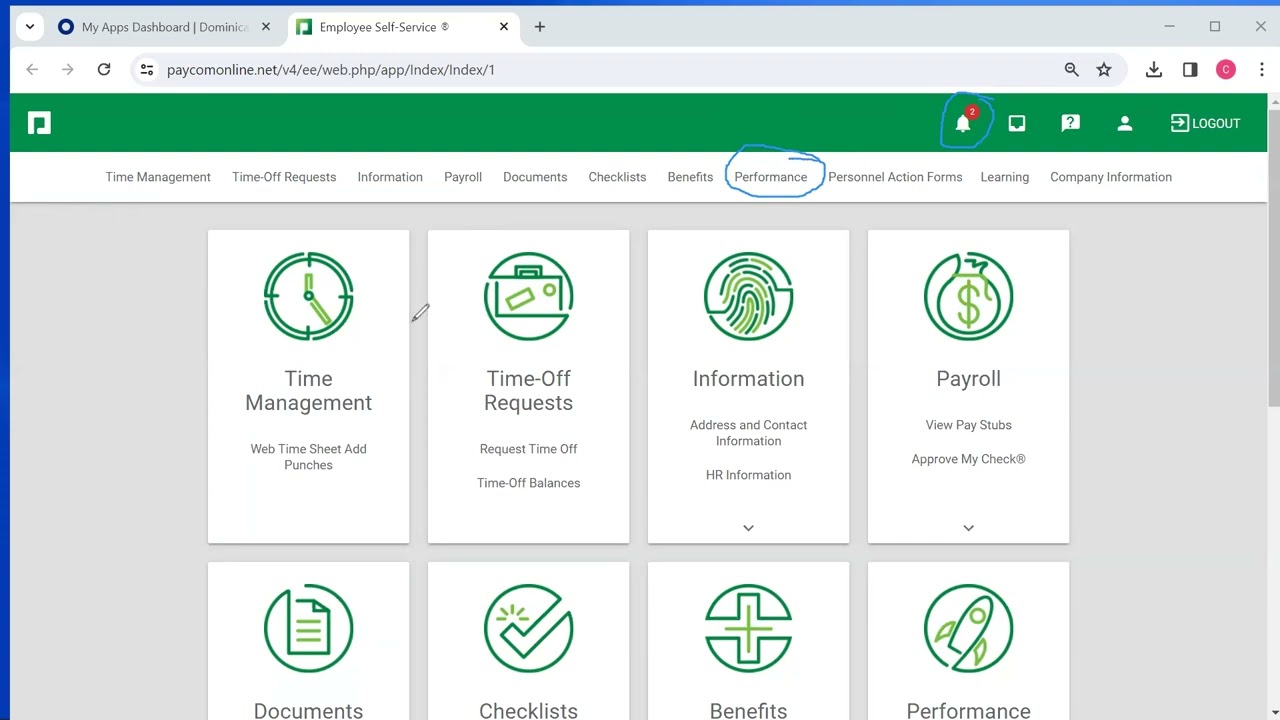Click the Checklists checkmark icon
This screenshot has height=720, width=1280.
[528, 628]
